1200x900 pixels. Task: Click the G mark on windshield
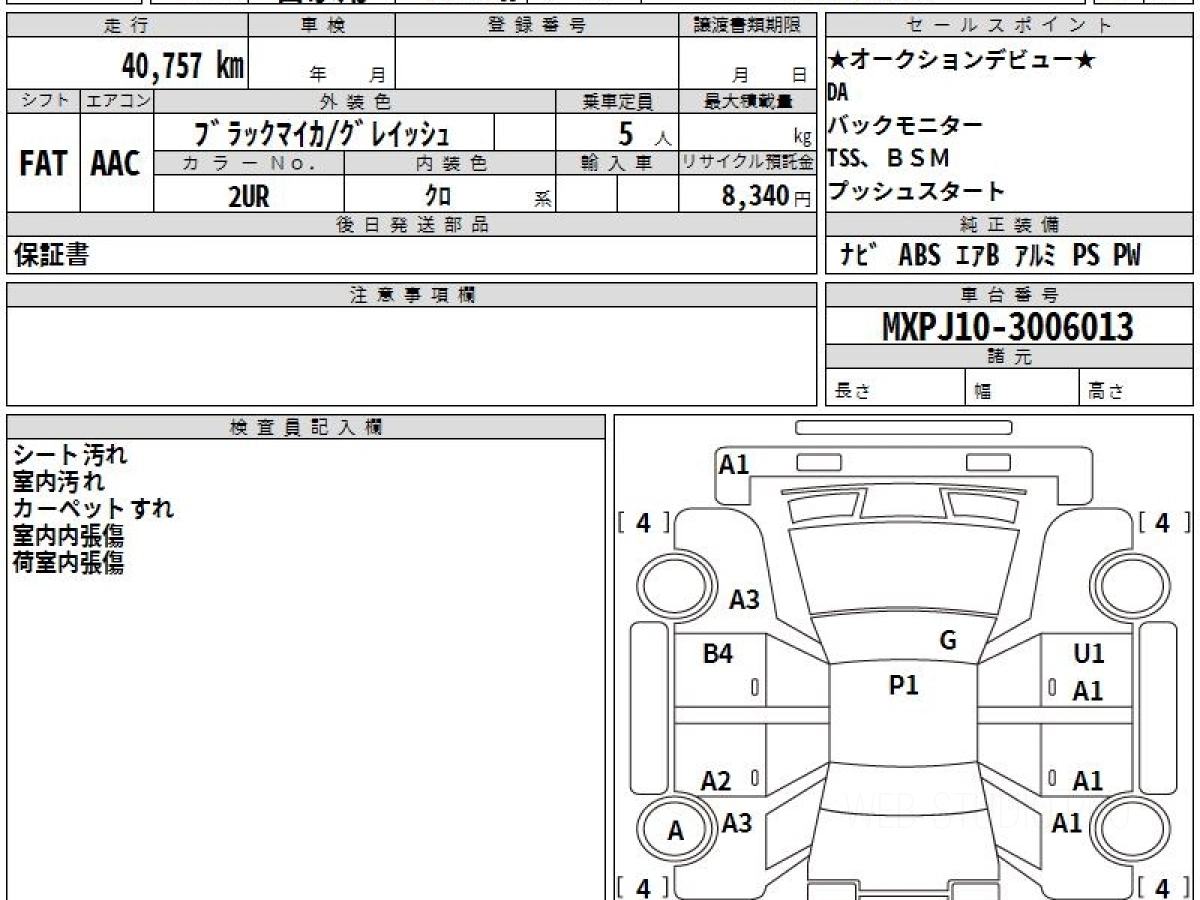tap(948, 641)
